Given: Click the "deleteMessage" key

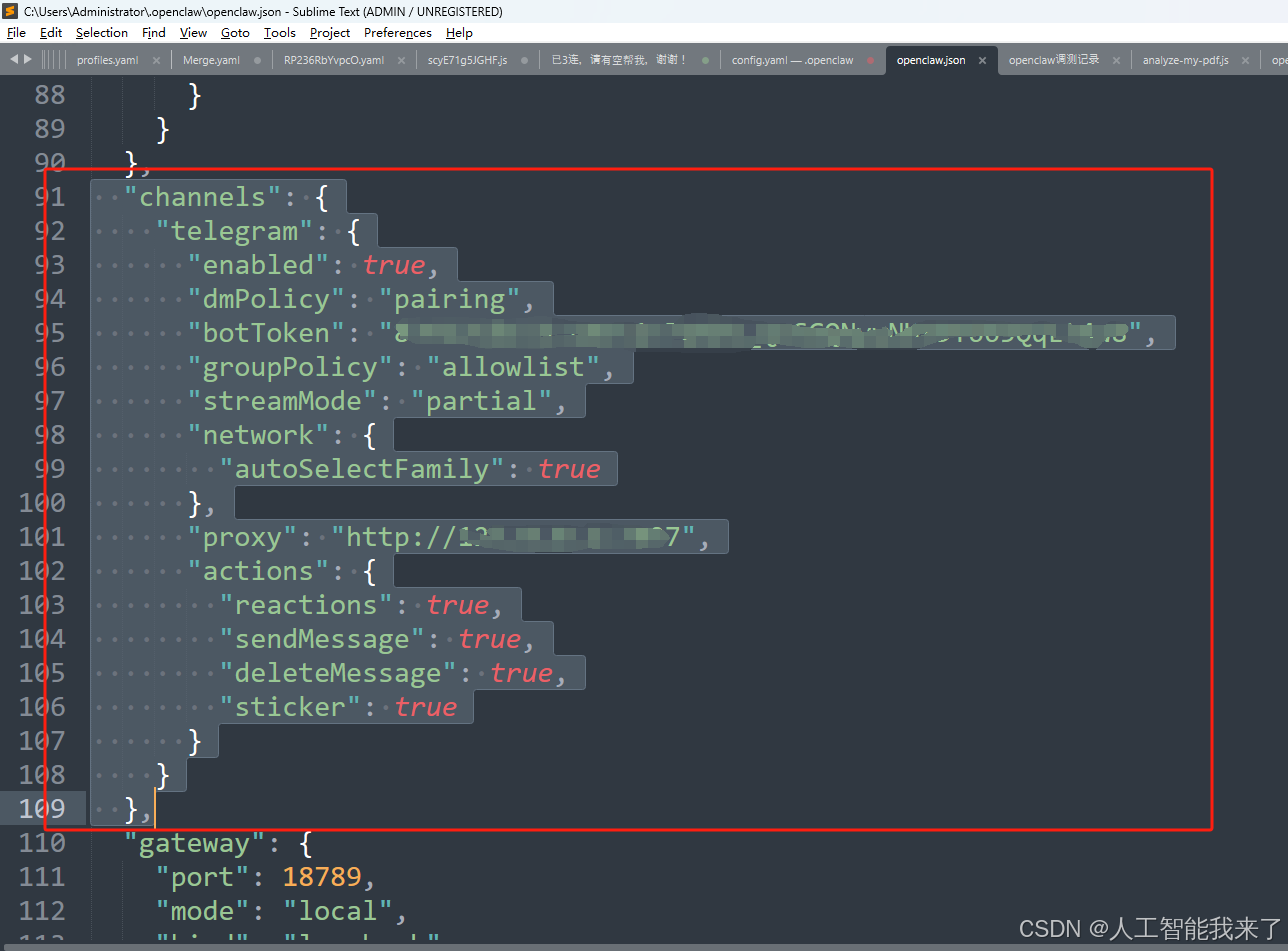Looking at the screenshot, I should click(338, 672).
